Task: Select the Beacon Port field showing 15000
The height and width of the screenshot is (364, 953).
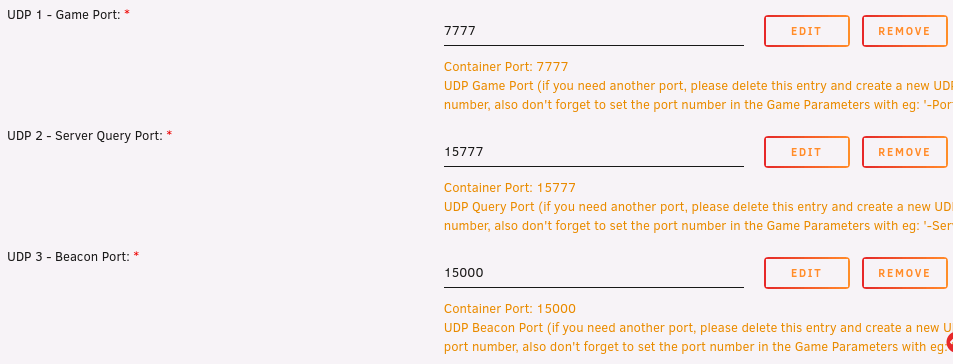Action: (x=593, y=273)
